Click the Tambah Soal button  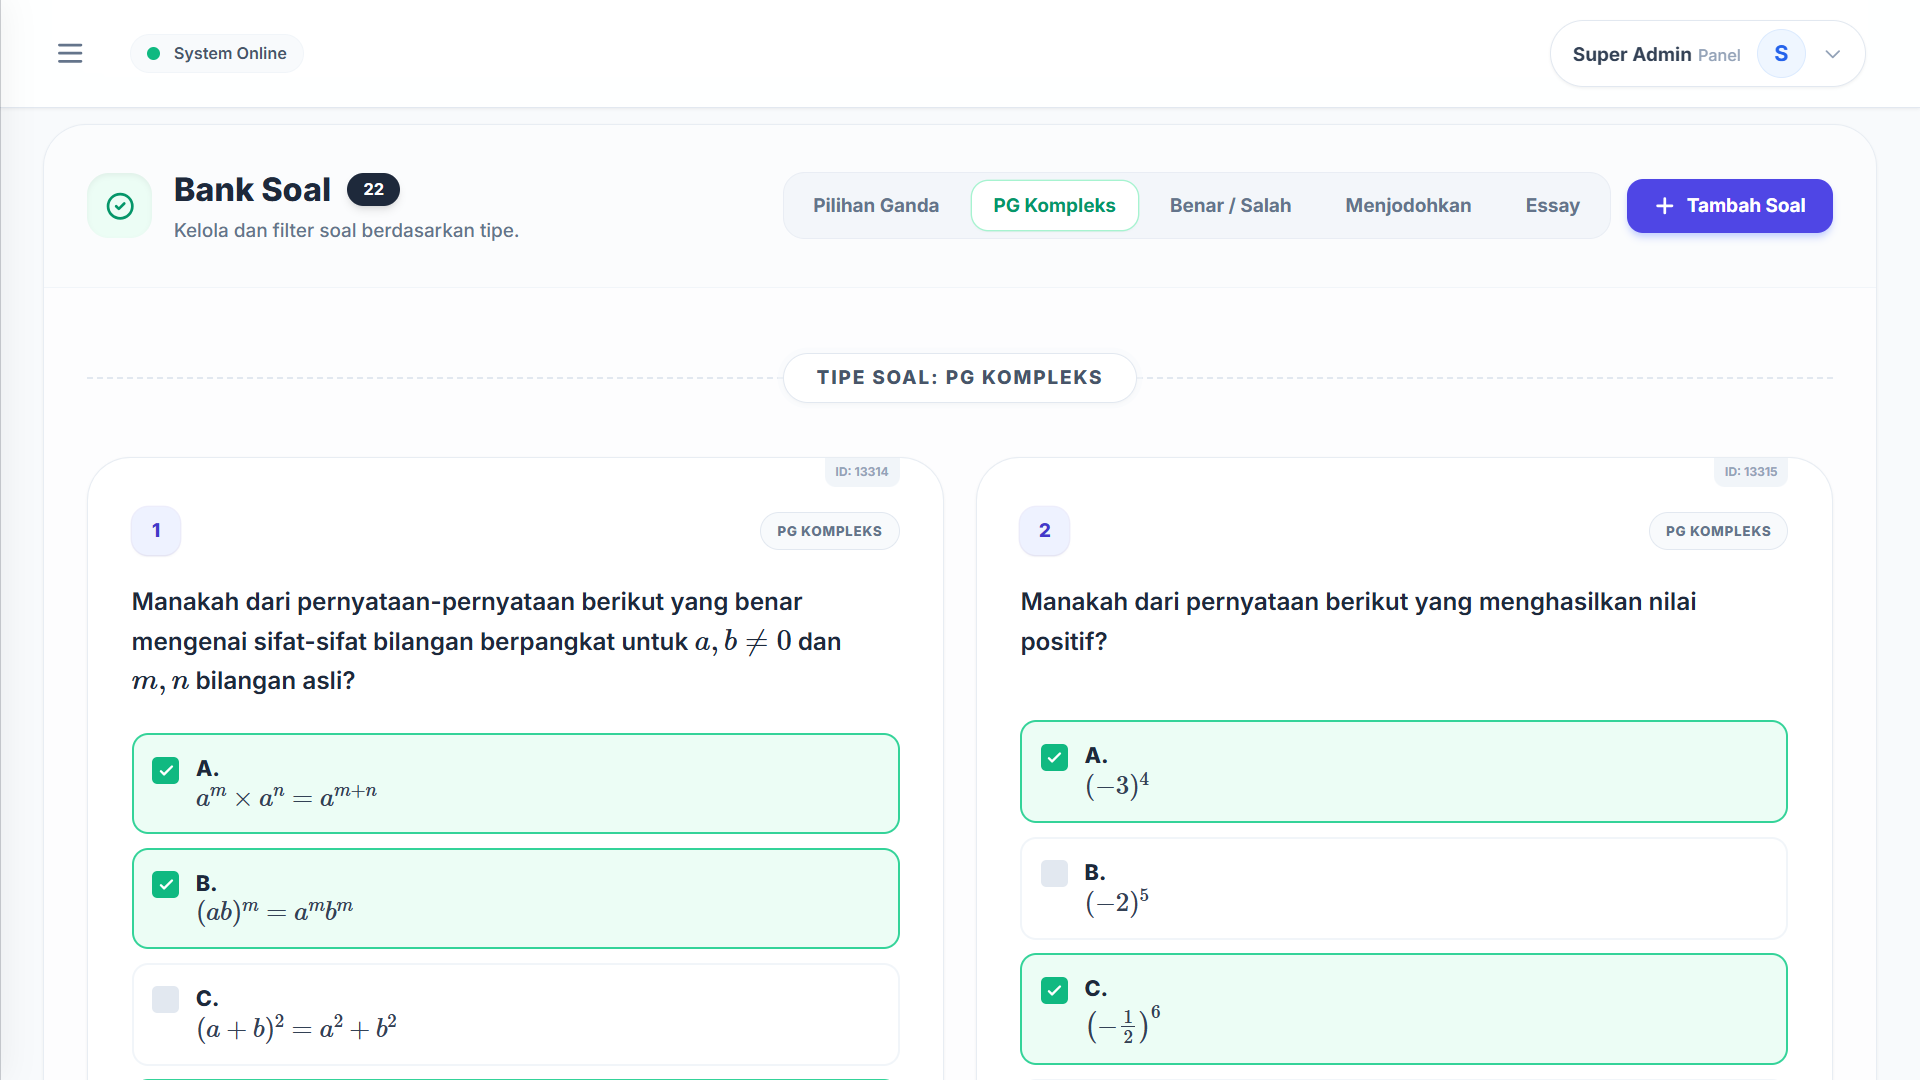pos(1729,206)
